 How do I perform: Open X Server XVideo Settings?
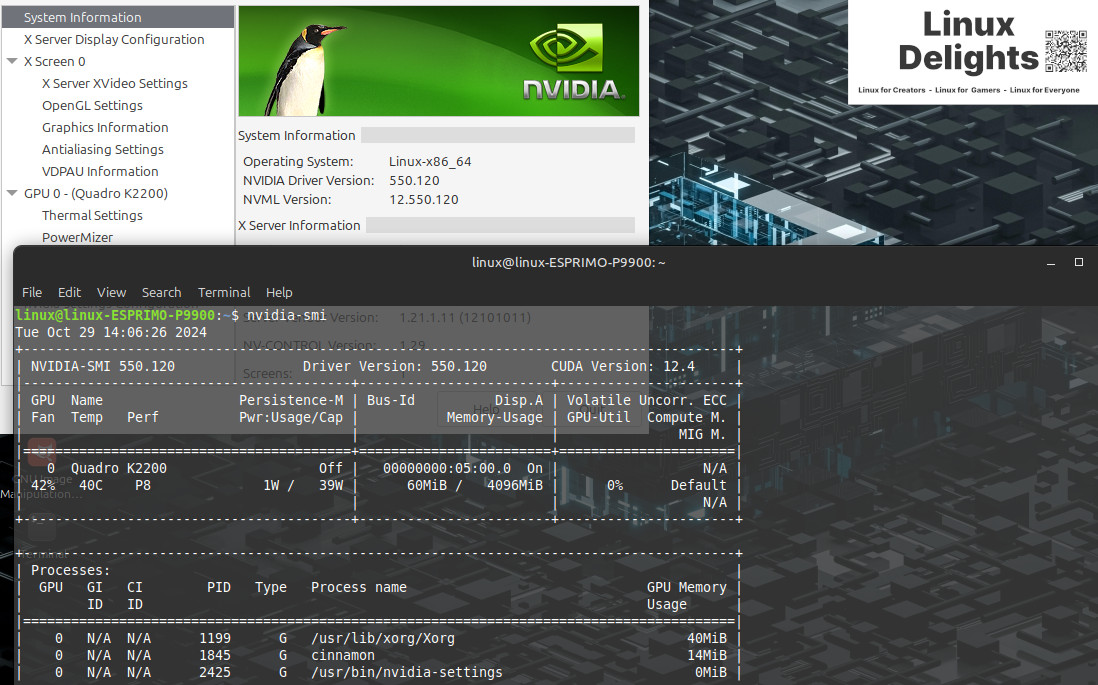[x=113, y=83]
